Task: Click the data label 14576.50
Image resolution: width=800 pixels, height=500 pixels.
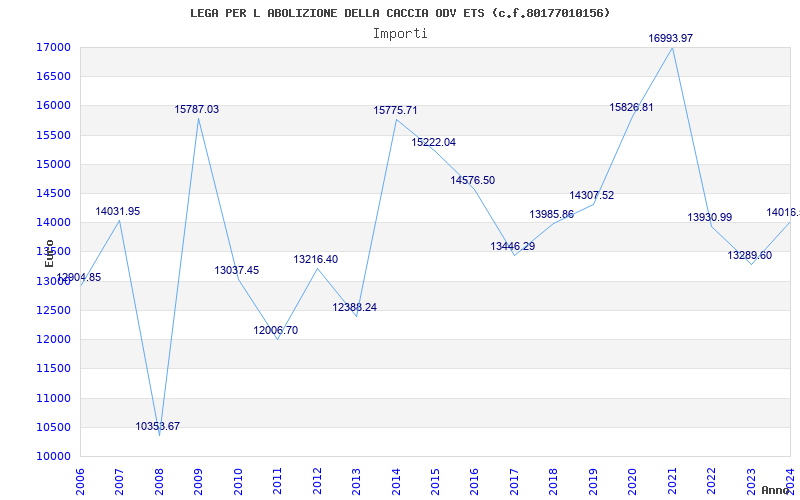Action: 472,181
